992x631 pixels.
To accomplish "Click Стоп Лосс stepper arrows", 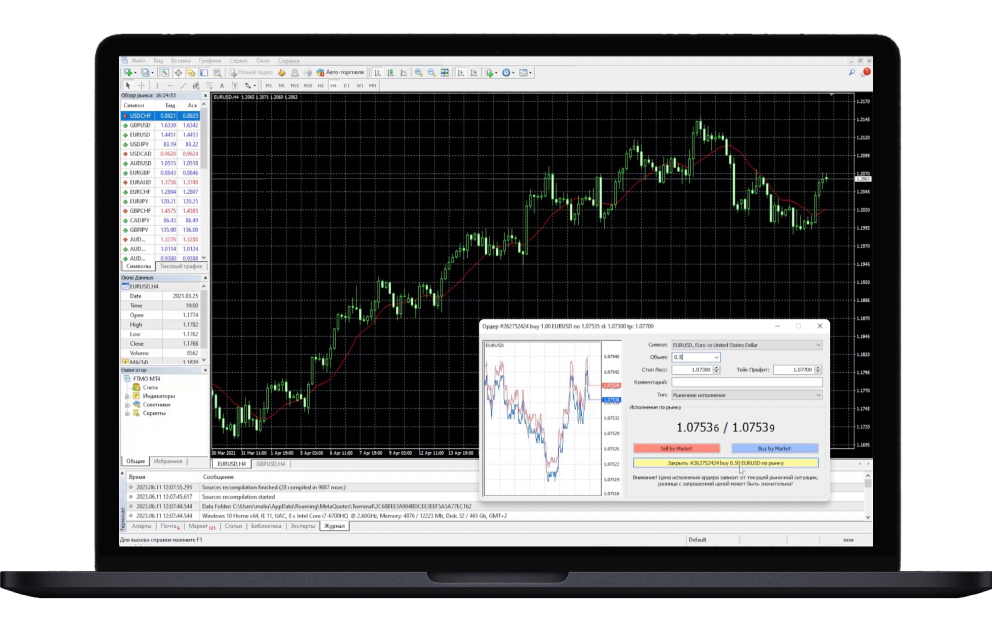I will pos(717,370).
